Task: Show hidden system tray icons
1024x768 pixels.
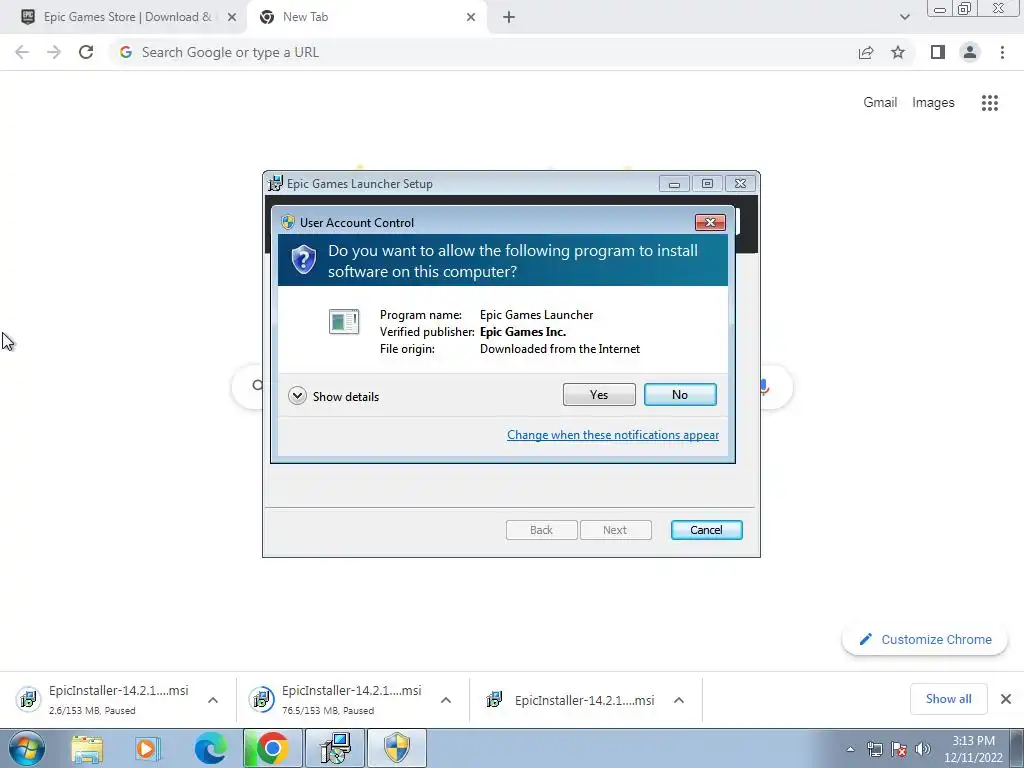Action: (x=850, y=749)
